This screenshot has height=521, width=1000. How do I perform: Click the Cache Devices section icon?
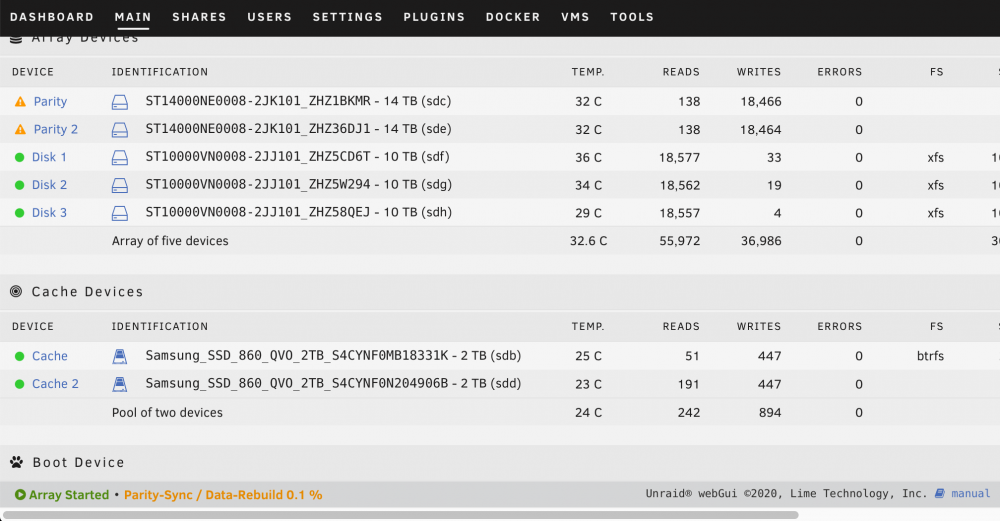click(16, 291)
